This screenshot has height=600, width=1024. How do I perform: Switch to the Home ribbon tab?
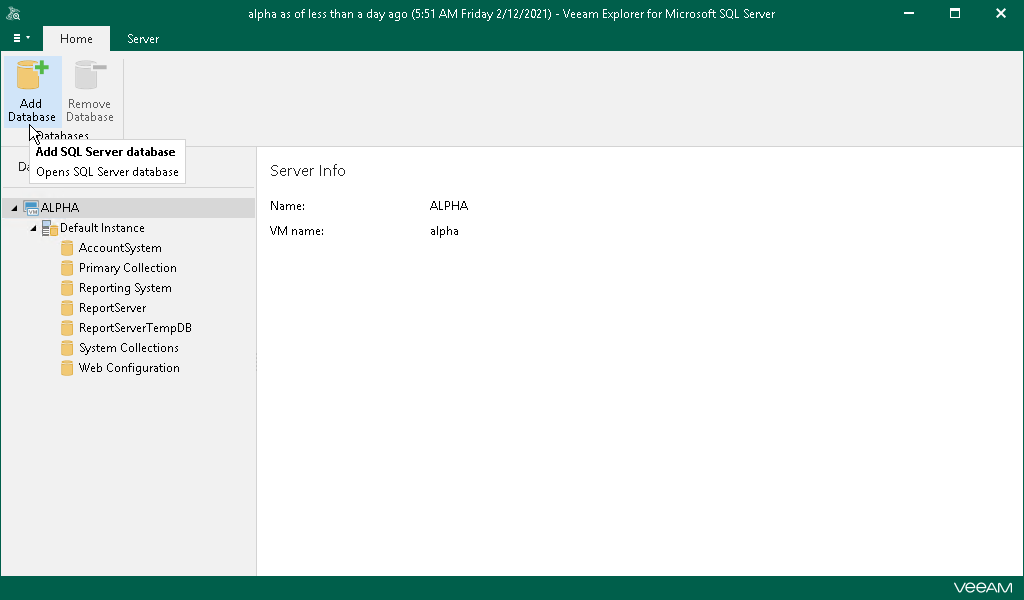(x=76, y=39)
